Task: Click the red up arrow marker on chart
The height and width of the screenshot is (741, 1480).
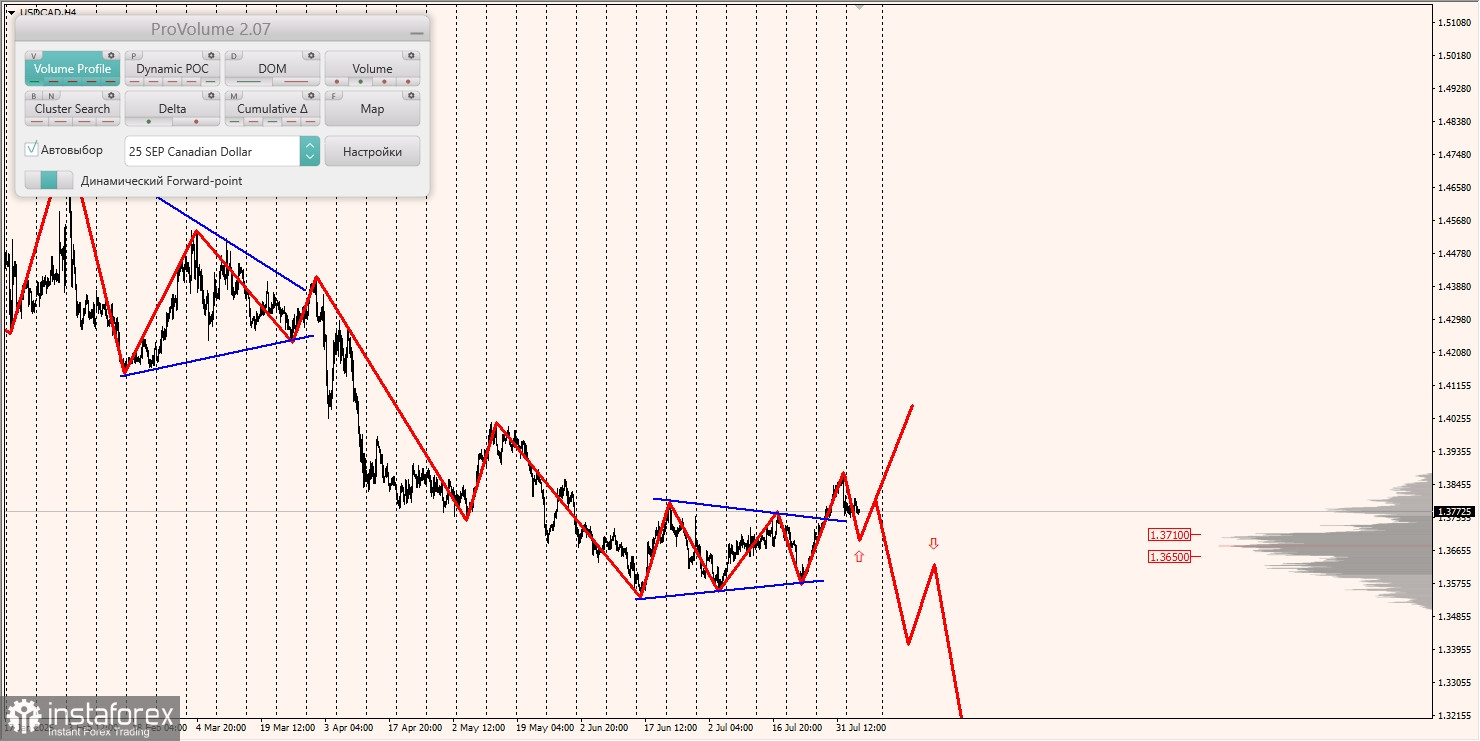Action: pyautogui.click(x=858, y=556)
